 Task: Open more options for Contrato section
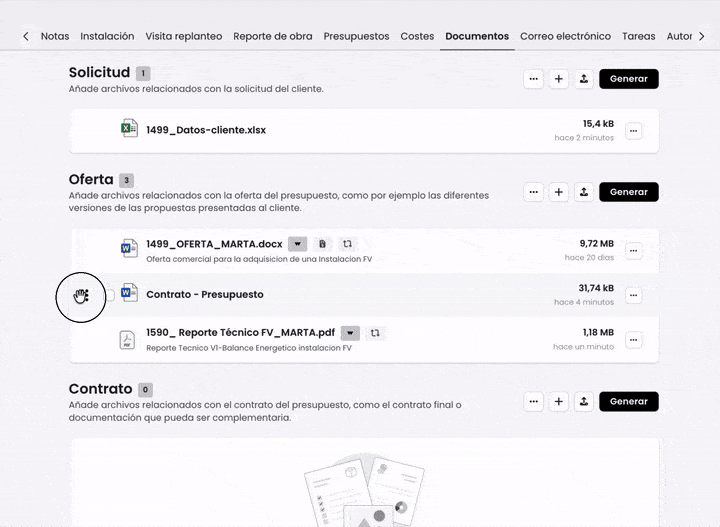click(534, 402)
